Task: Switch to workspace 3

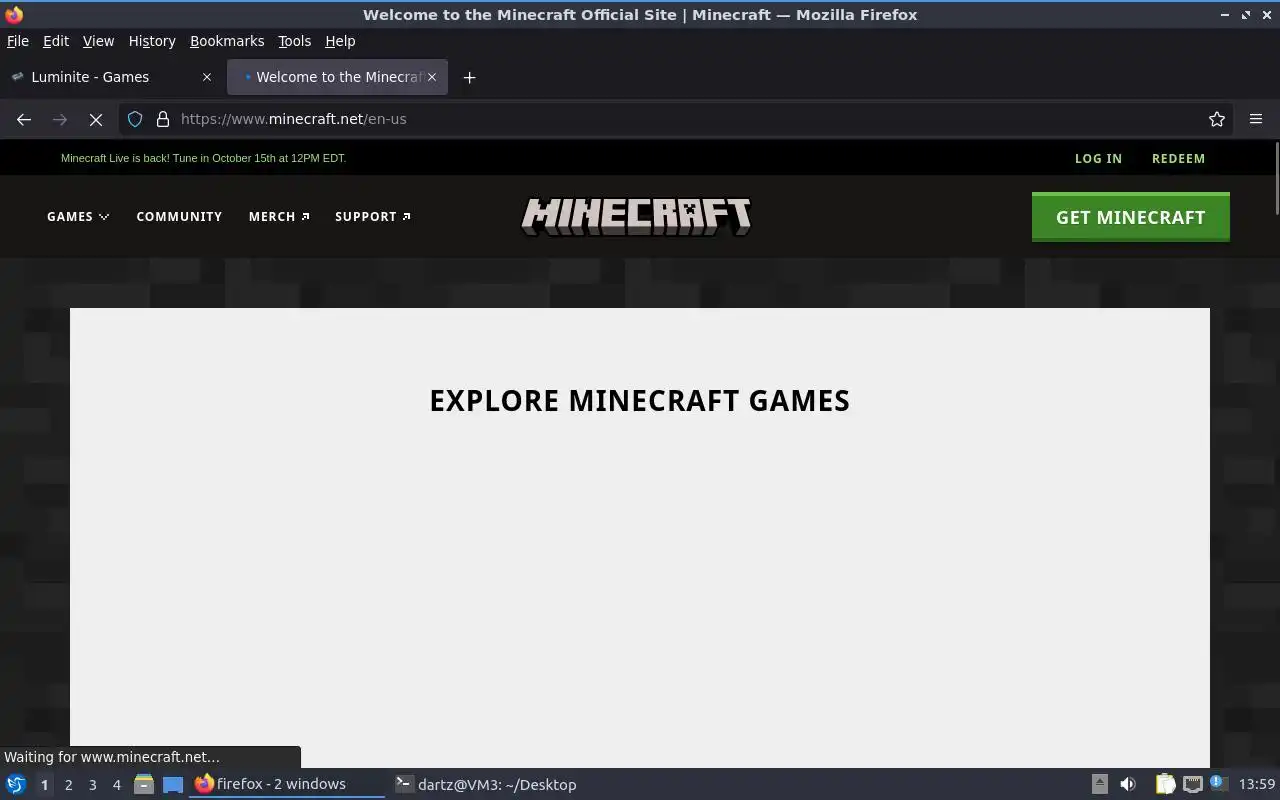Action: 92,784
